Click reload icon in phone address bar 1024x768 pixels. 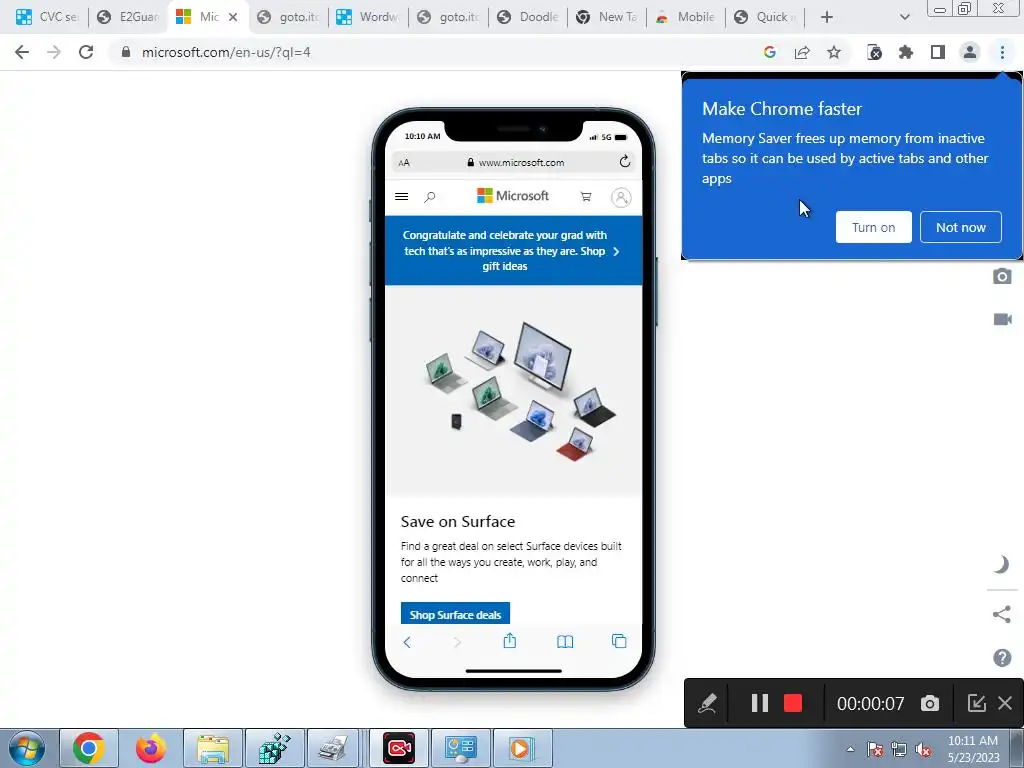(624, 161)
